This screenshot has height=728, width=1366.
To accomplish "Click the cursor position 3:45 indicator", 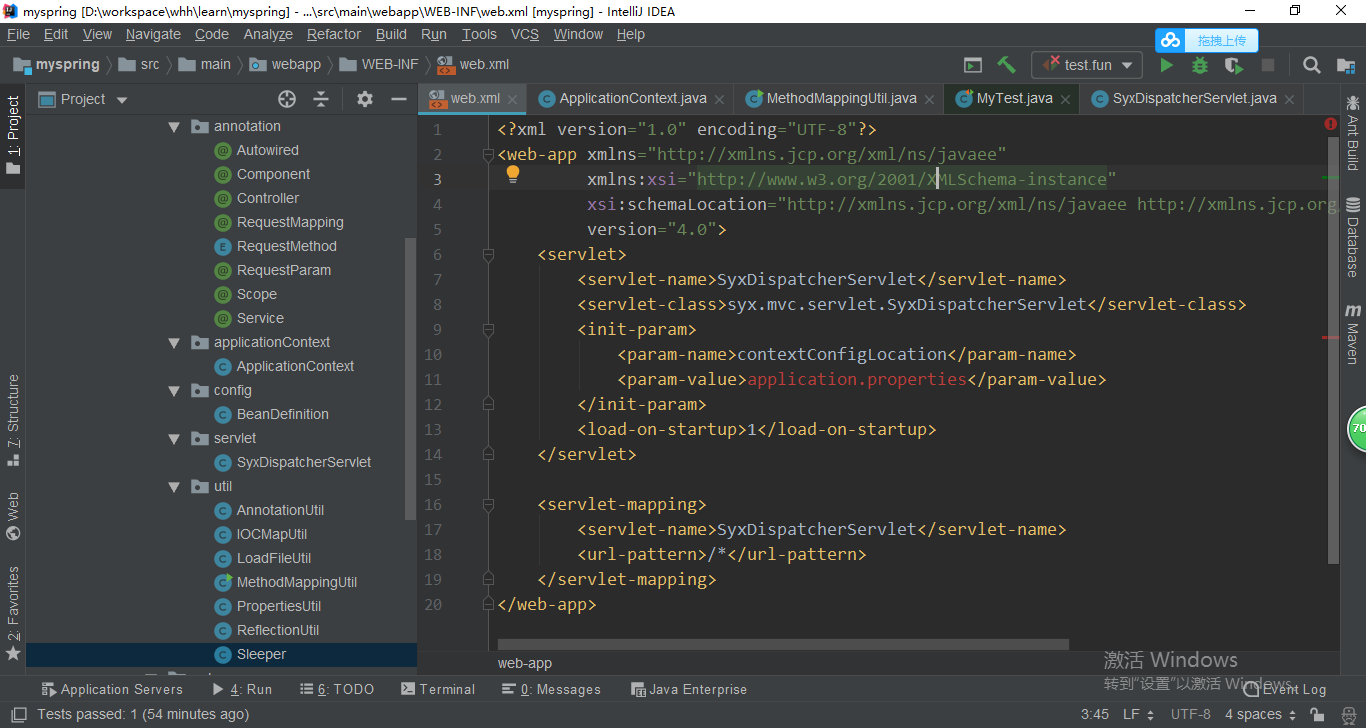I will [x=1095, y=715].
